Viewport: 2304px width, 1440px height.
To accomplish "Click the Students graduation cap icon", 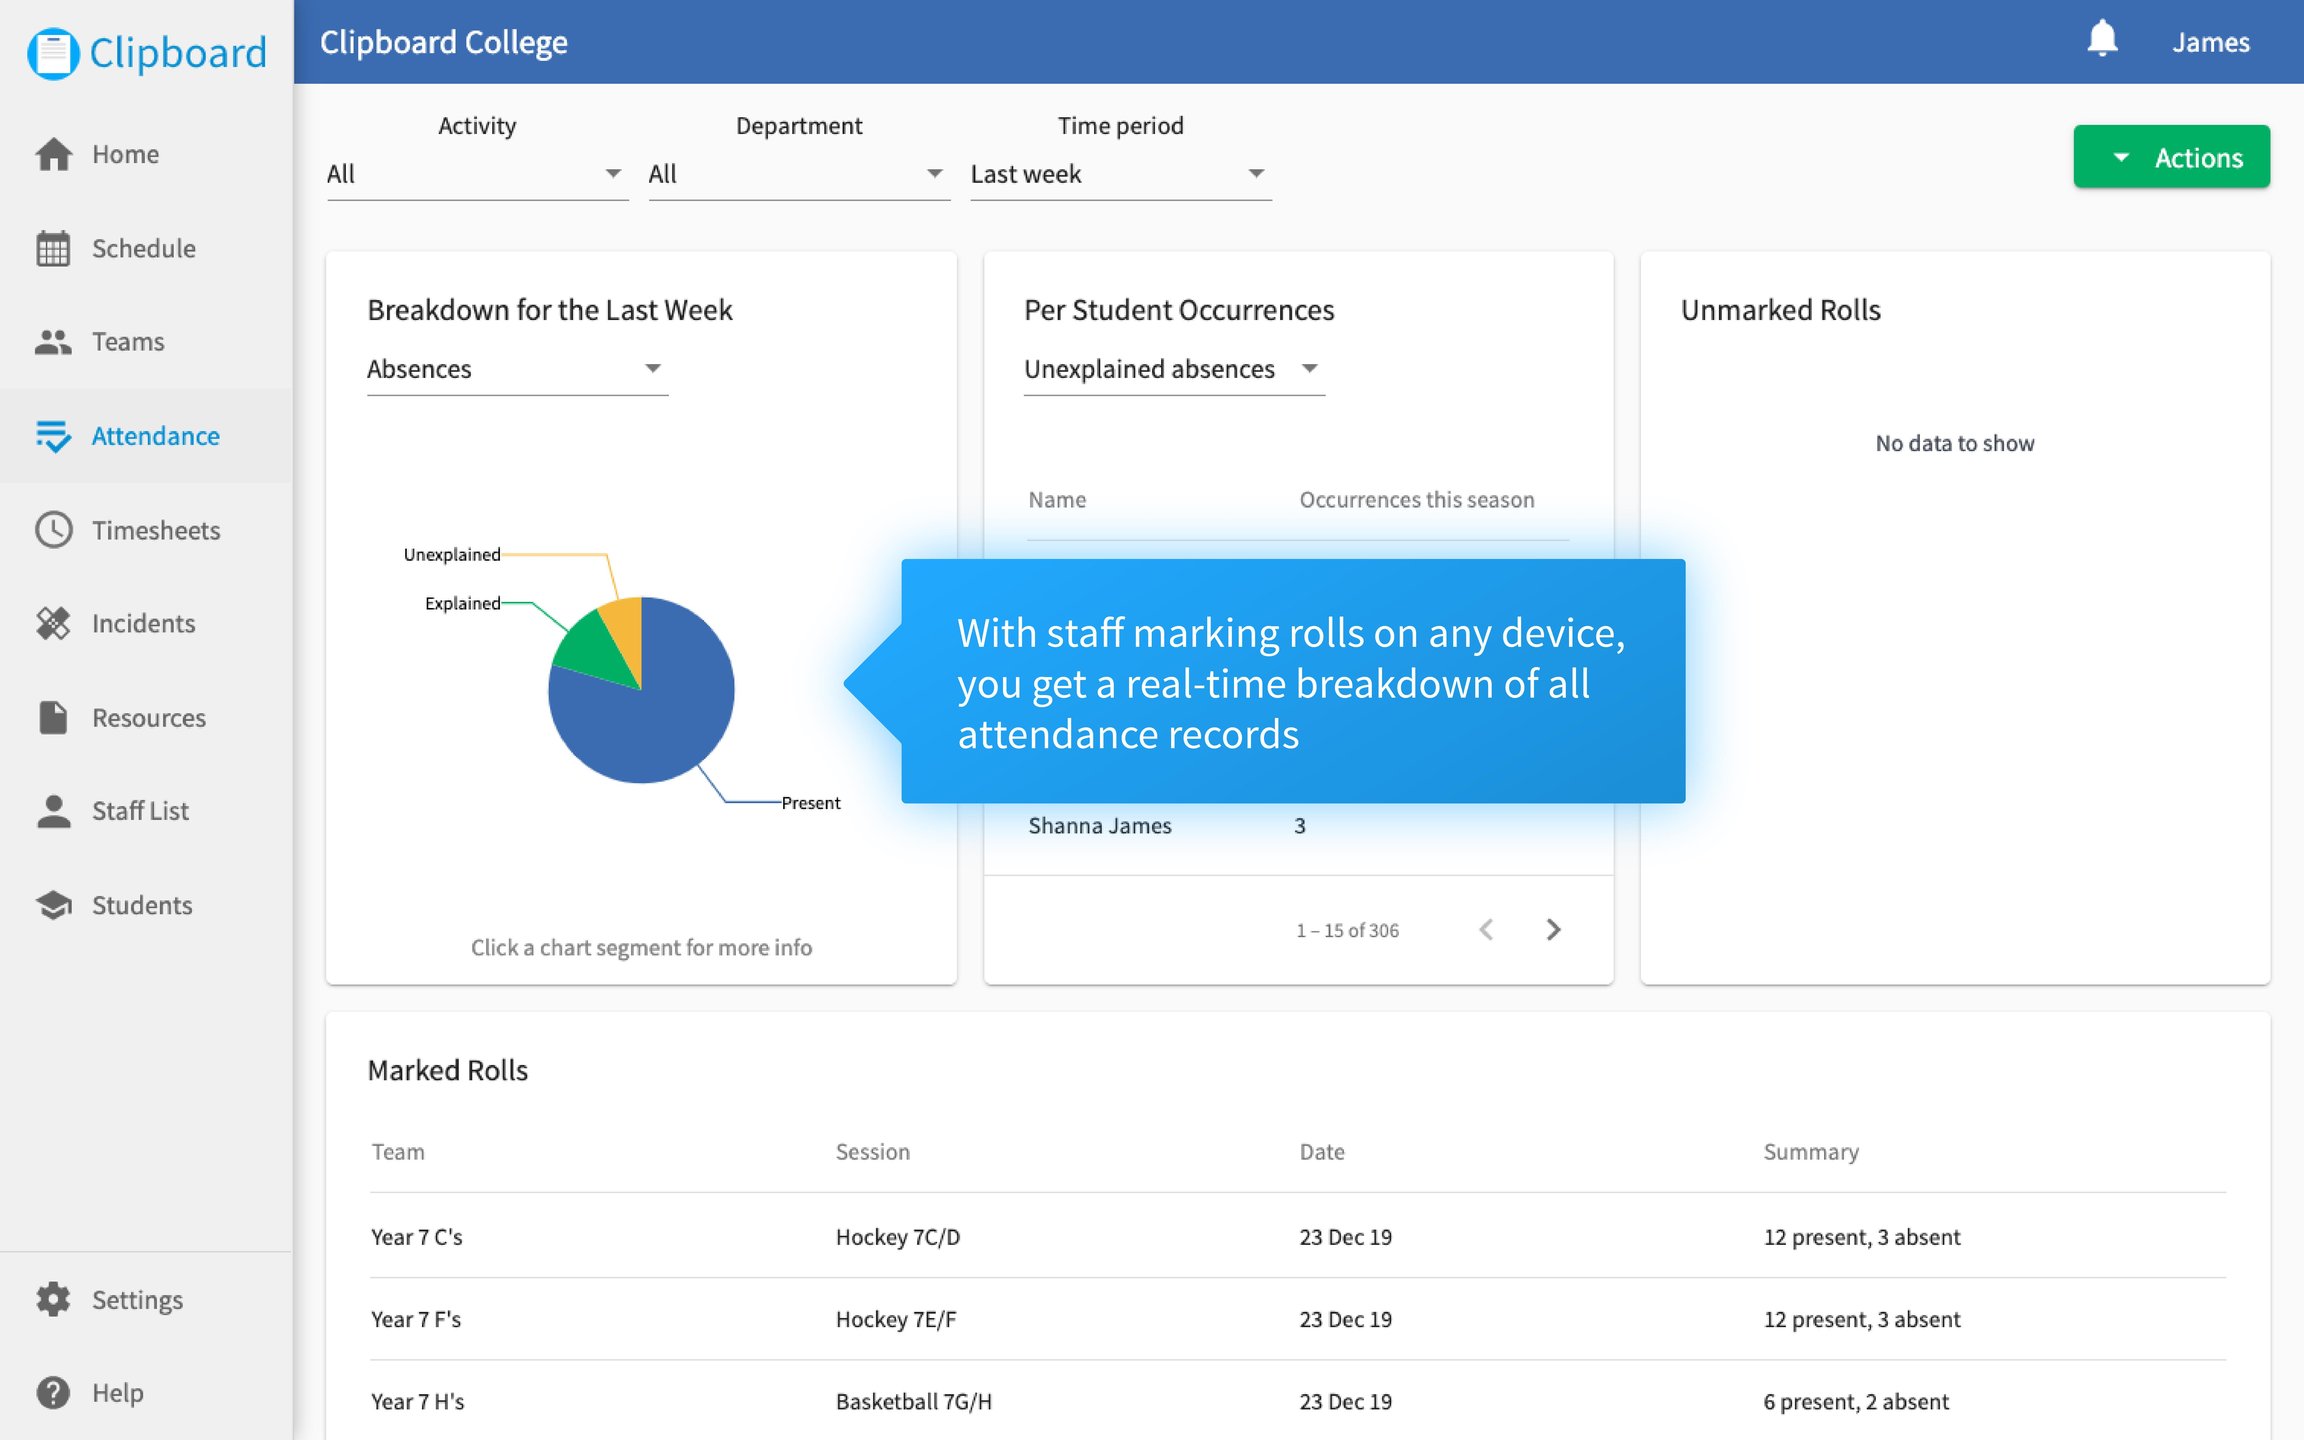I will coord(53,905).
